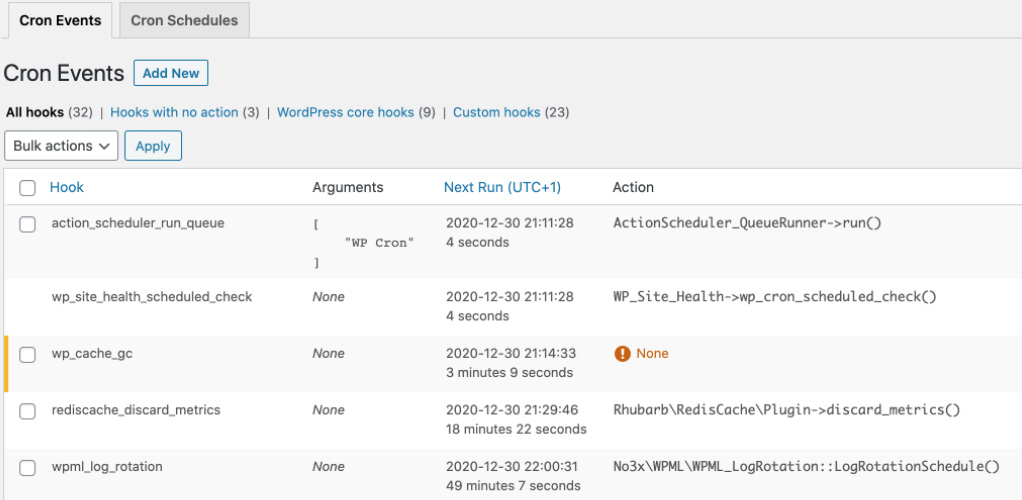Click the orange None action warning text
This screenshot has height=500, width=1022.
(652, 354)
